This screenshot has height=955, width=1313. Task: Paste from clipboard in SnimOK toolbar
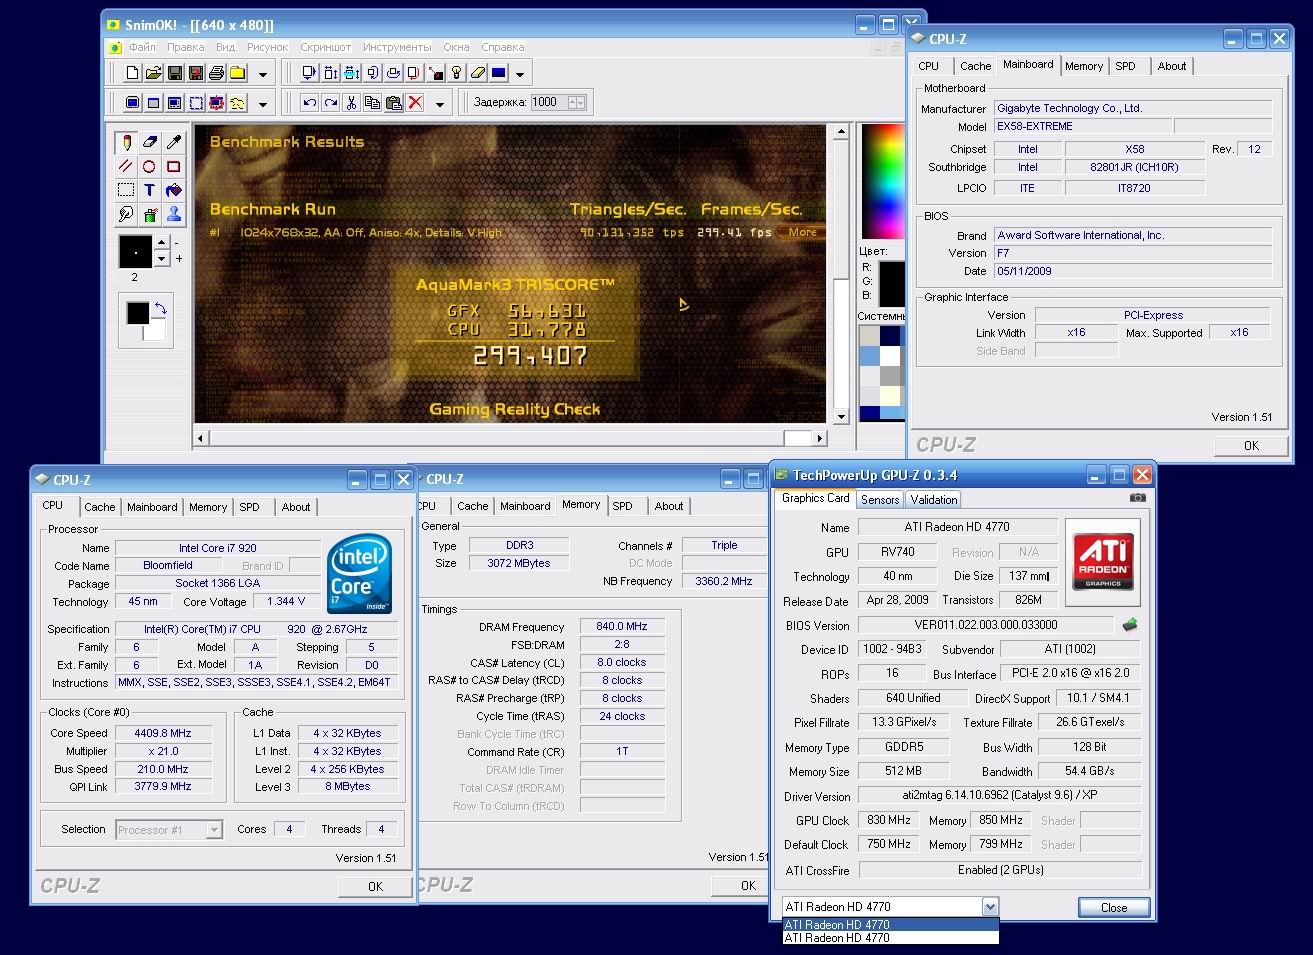tap(393, 102)
